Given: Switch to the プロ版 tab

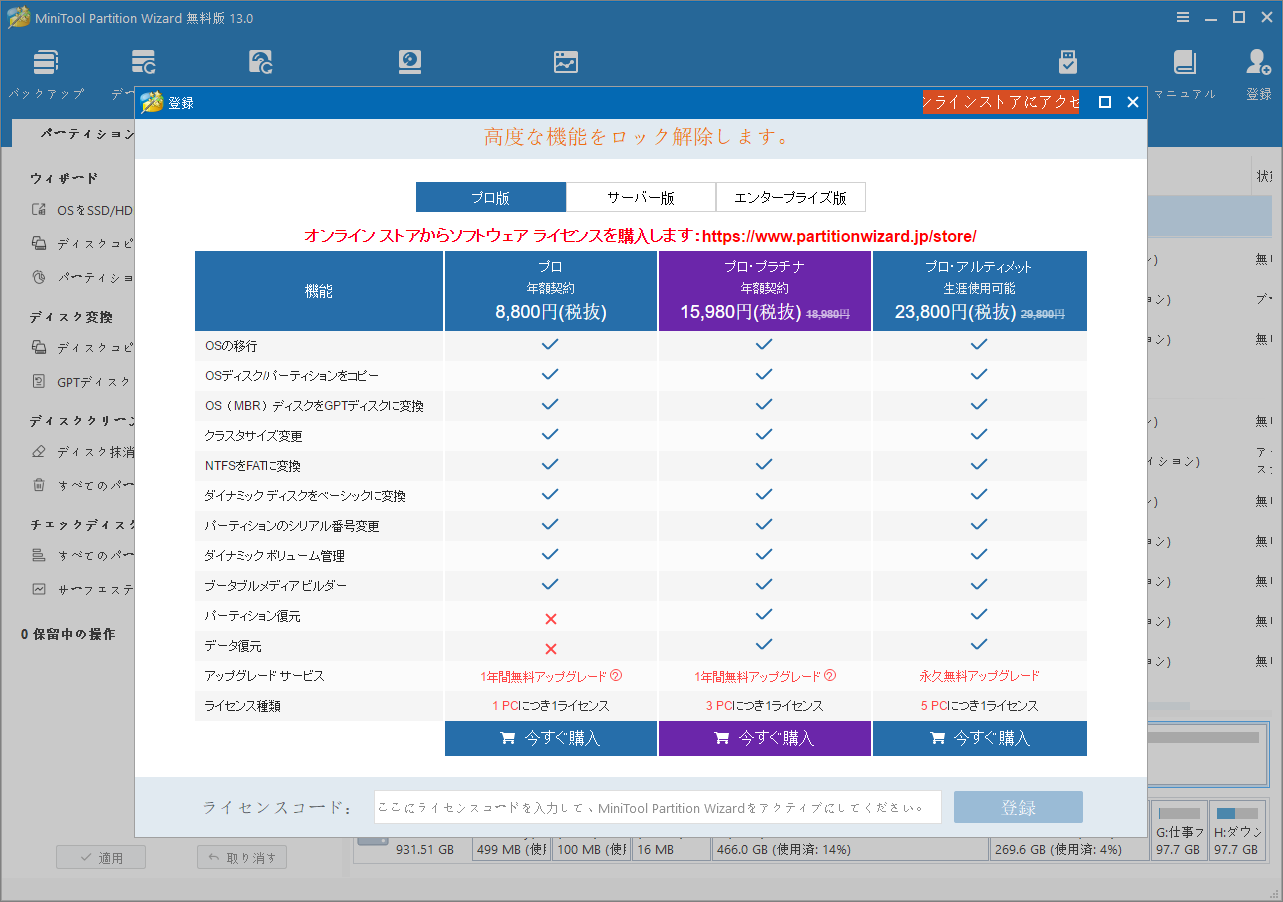Looking at the screenshot, I should click(491, 197).
